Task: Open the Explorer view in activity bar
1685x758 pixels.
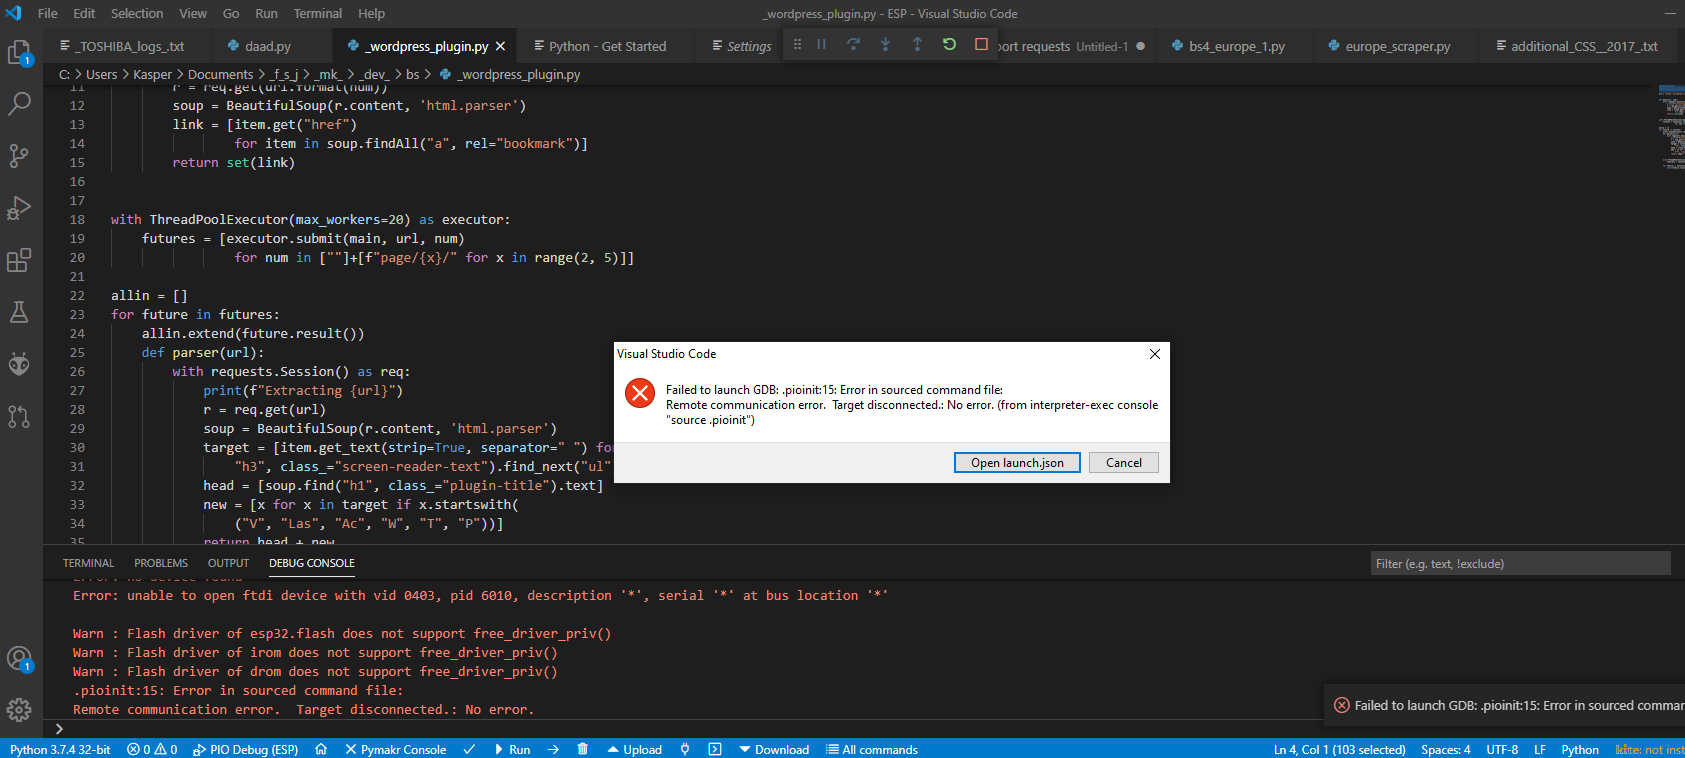Action: [20, 52]
